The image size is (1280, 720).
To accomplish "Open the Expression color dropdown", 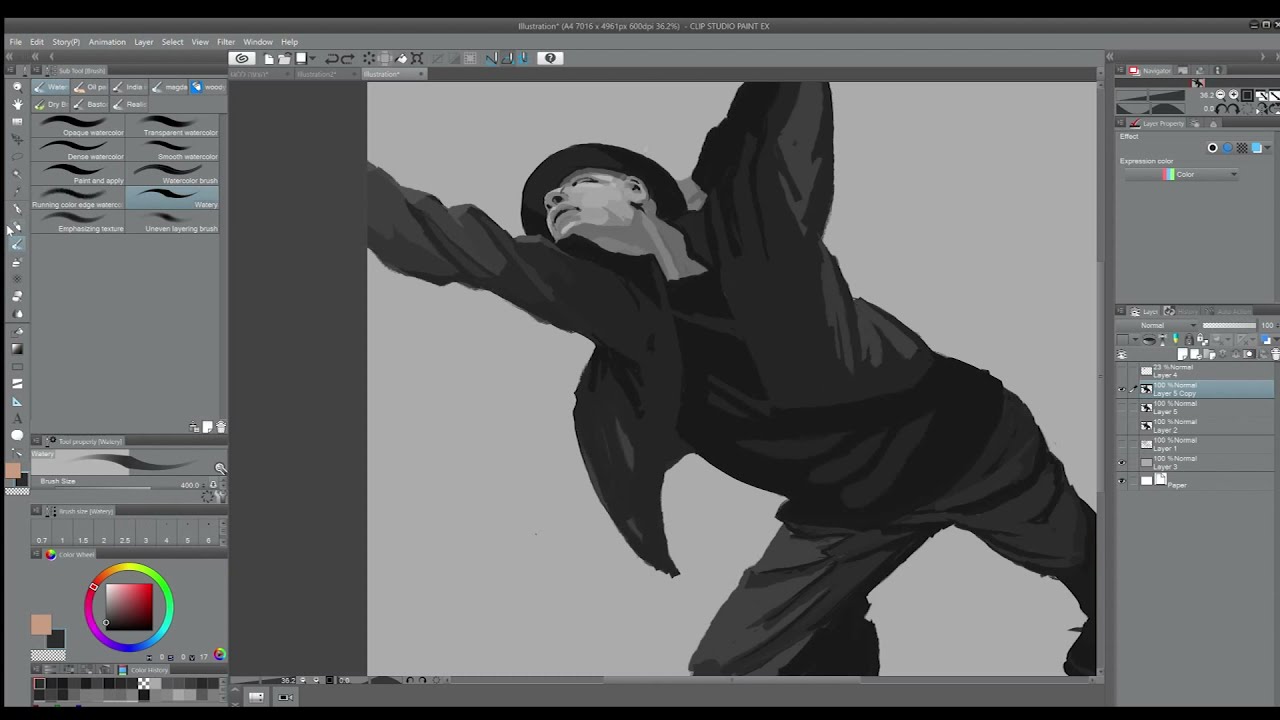I will click(x=1181, y=174).
